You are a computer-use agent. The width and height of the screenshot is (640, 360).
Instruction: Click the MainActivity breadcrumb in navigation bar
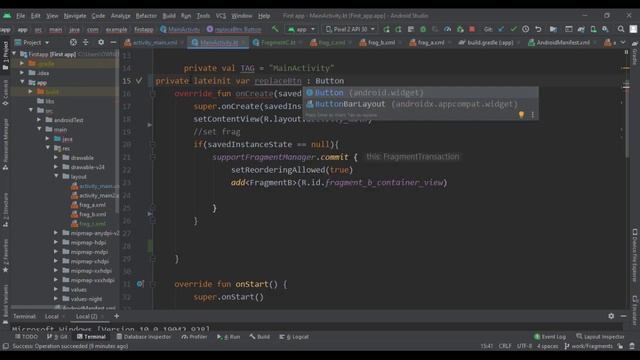coord(180,29)
